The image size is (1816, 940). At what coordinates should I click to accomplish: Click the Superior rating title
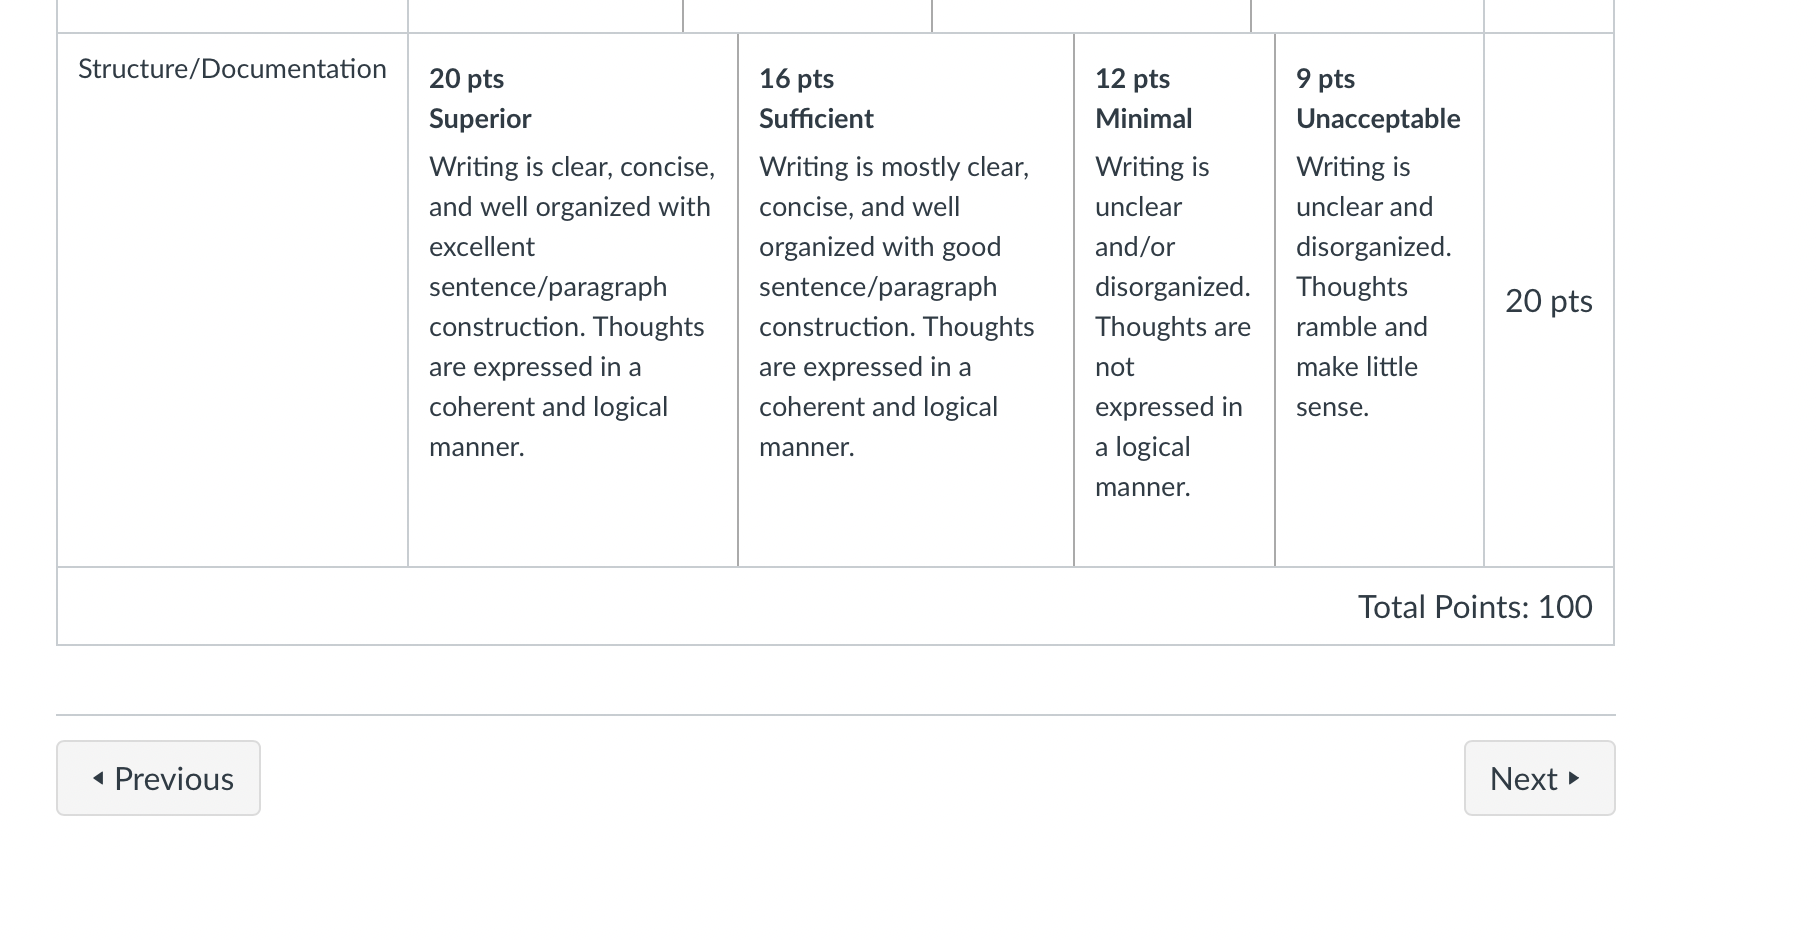(480, 119)
